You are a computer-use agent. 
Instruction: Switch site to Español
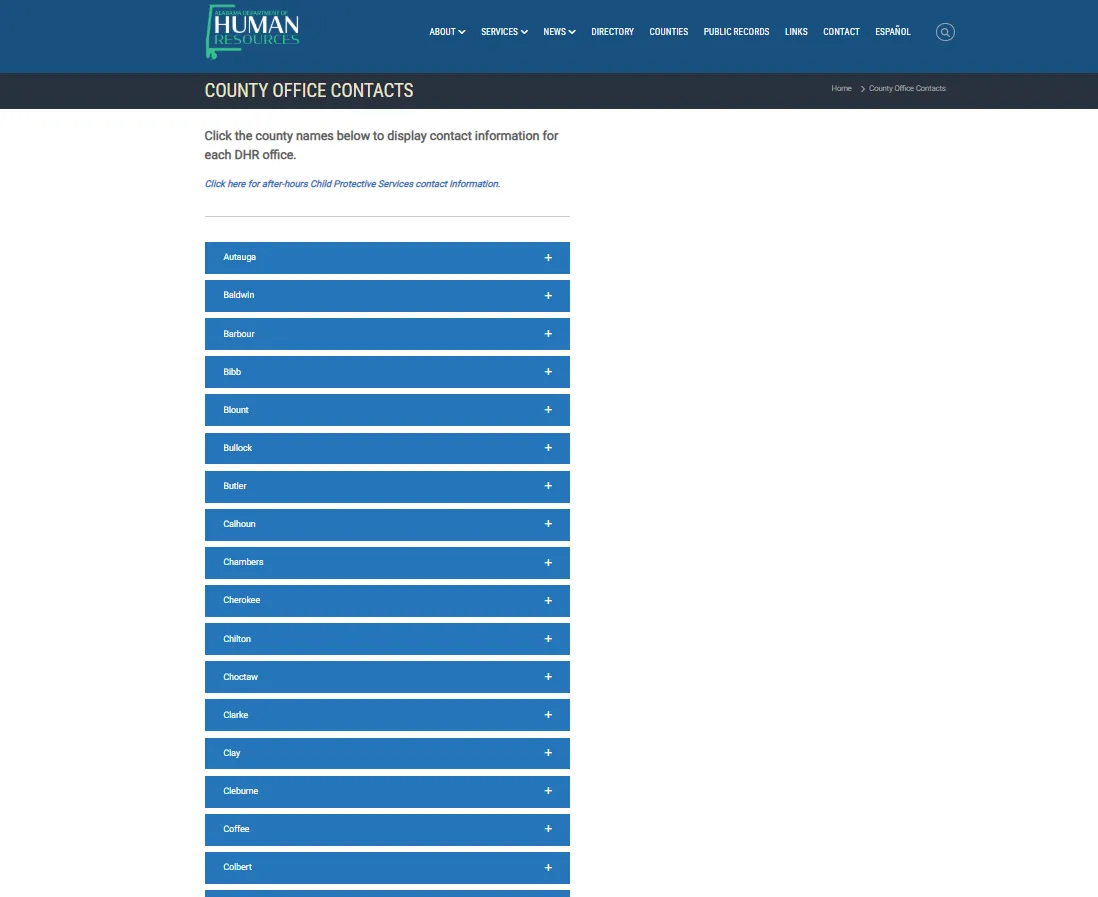click(x=893, y=32)
